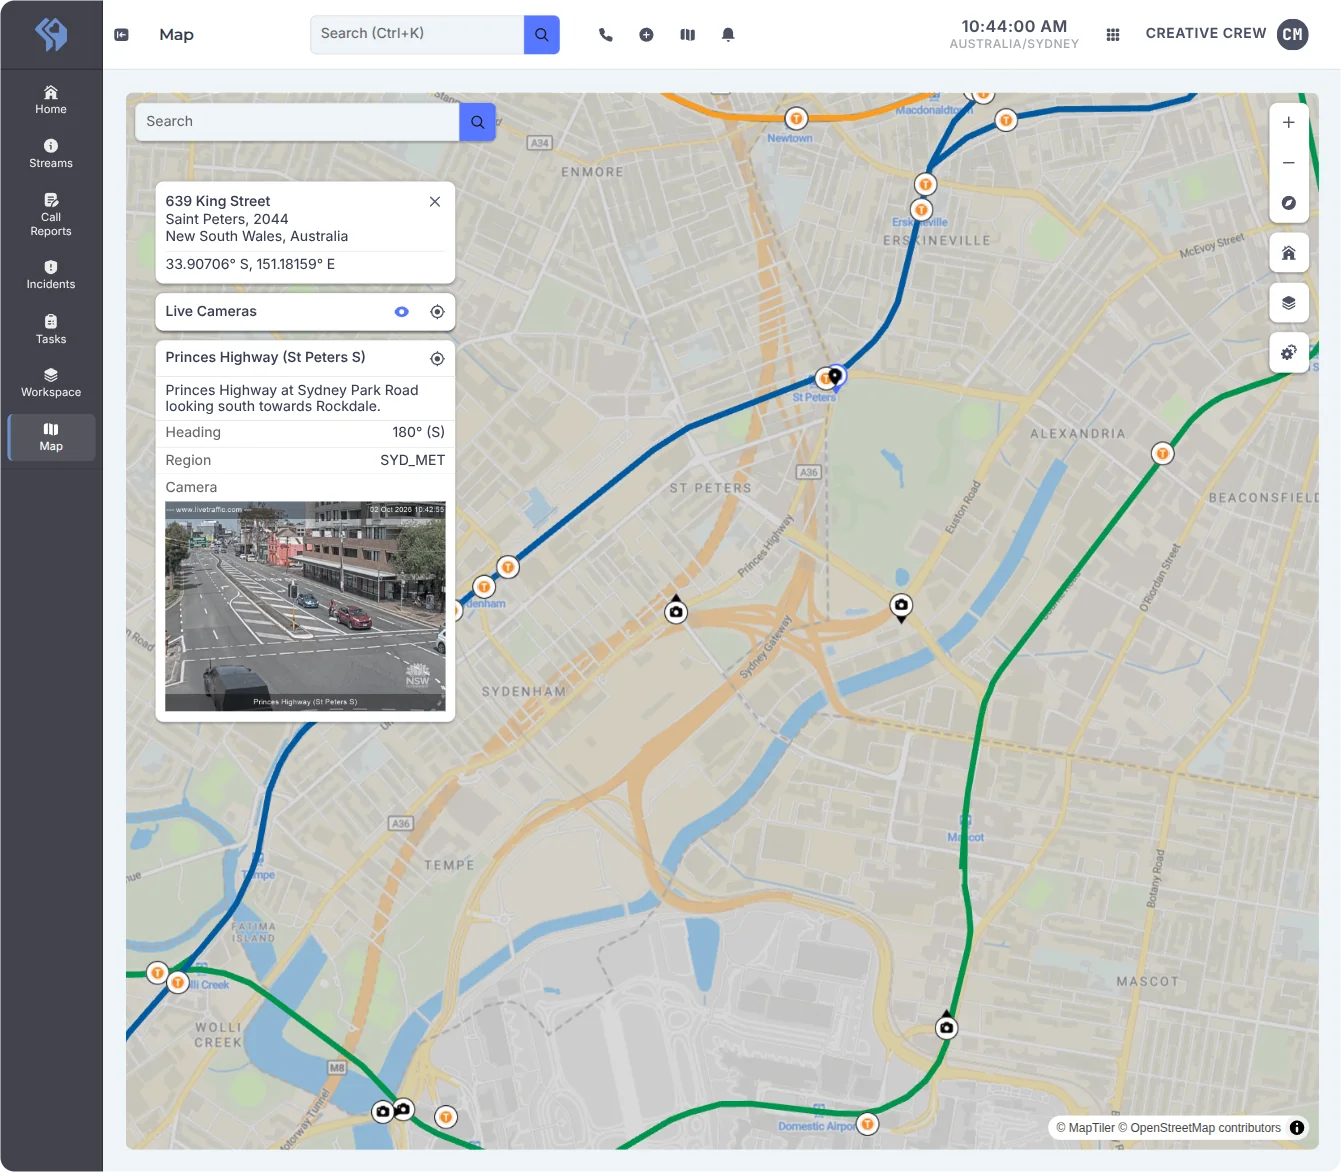This screenshot has height=1172, width=1341.
Task: Close the 639 King Street address card
Action: [435, 202]
